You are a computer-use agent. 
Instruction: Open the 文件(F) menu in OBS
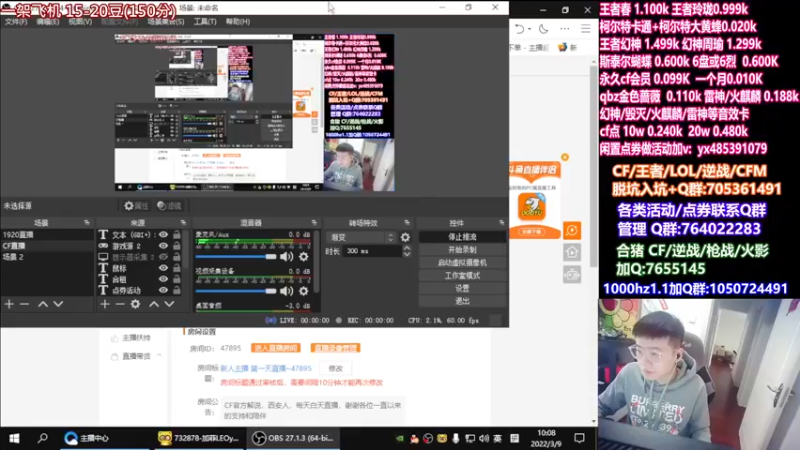tap(16, 22)
